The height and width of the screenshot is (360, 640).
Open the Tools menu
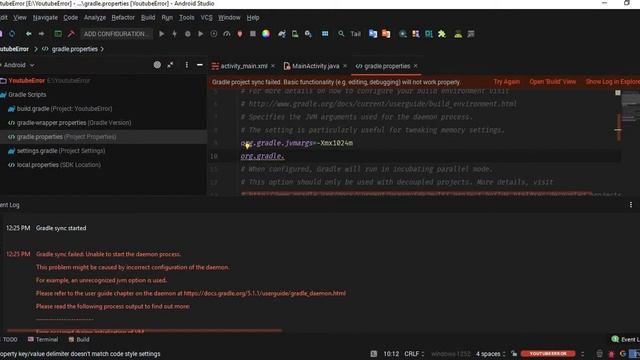[x=187, y=18]
